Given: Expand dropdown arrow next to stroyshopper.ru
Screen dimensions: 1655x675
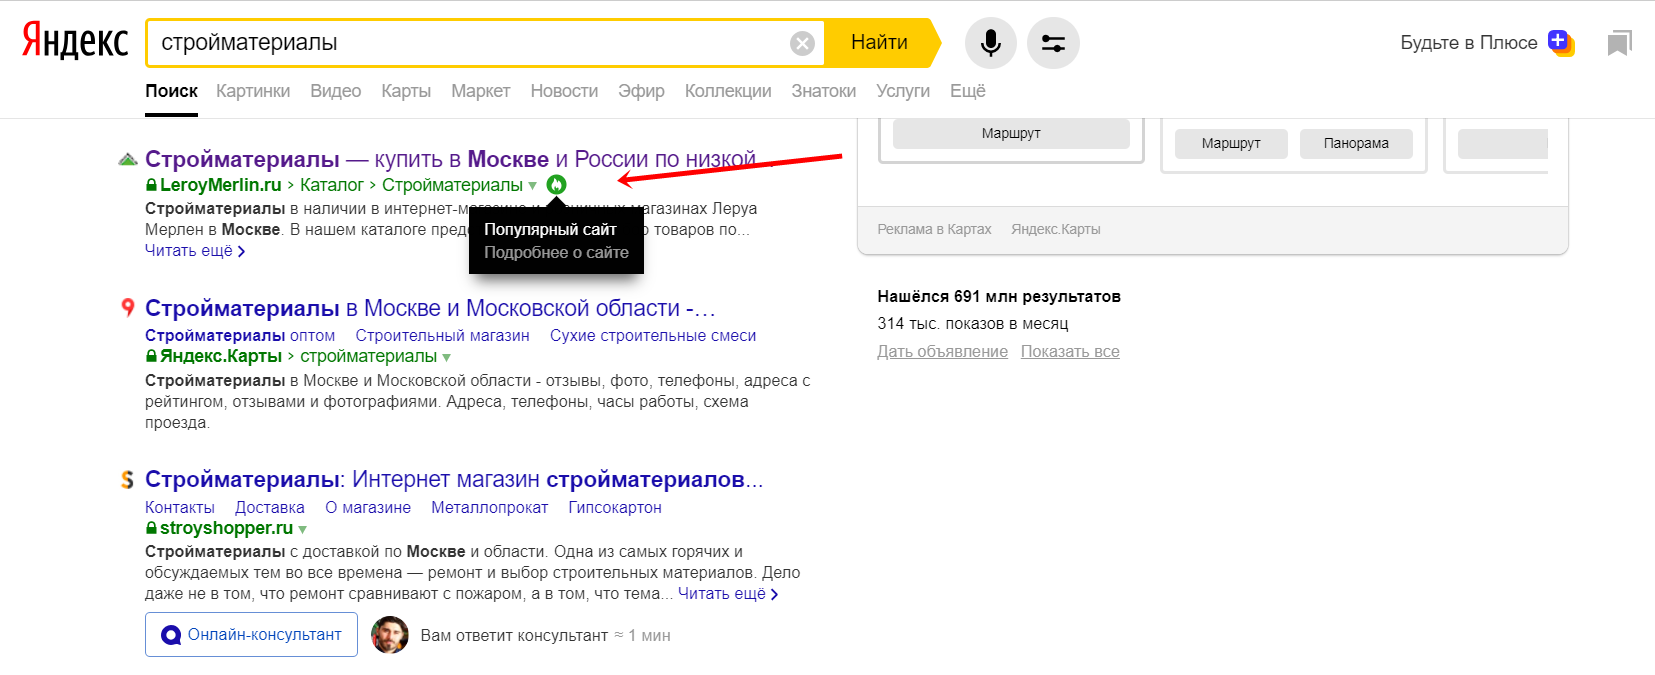Looking at the screenshot, I should click(x=303, y=529).
